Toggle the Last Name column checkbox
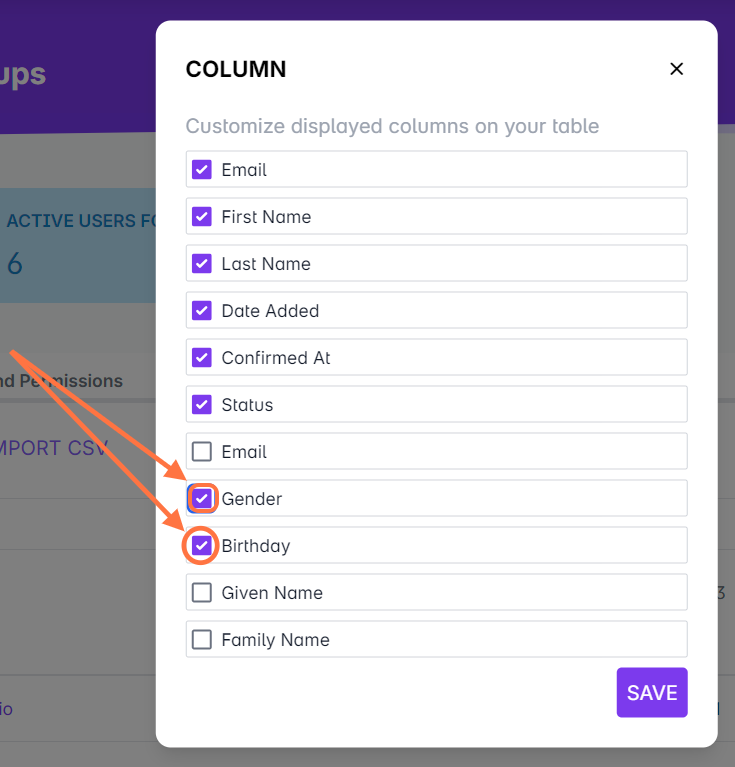735x767 pixels. [202, 264]
